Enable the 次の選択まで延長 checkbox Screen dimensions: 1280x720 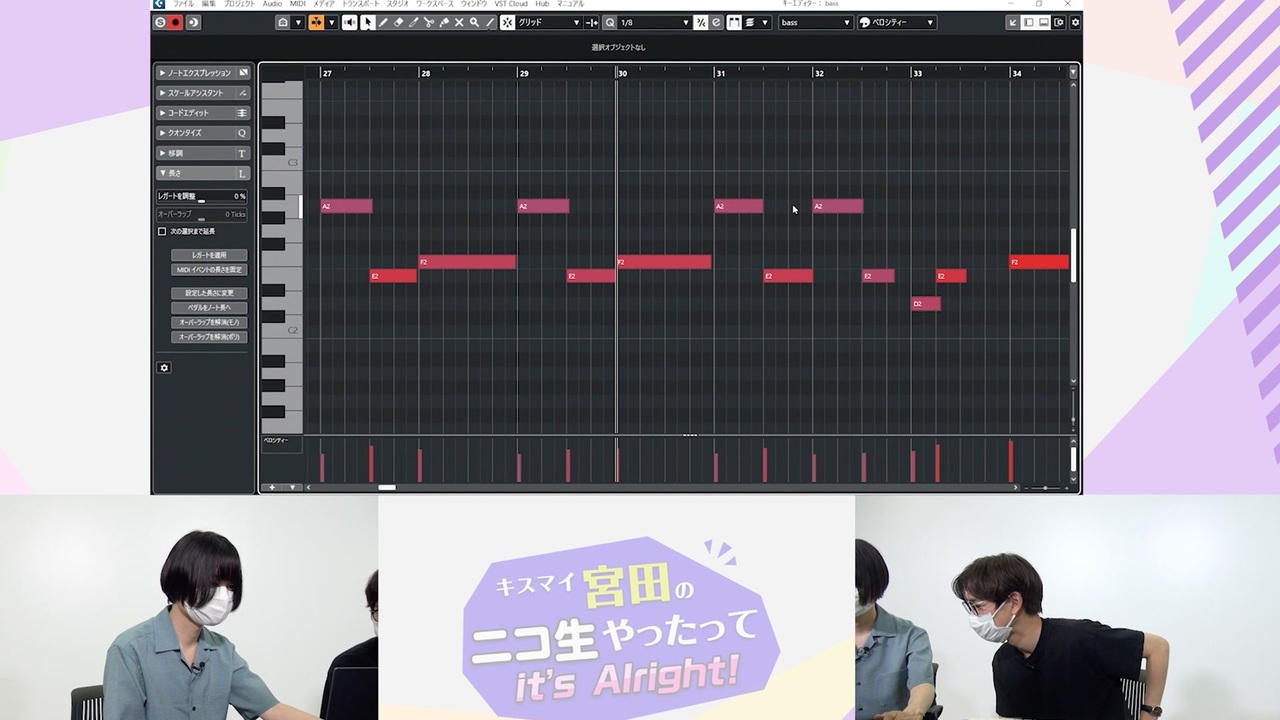162,232
